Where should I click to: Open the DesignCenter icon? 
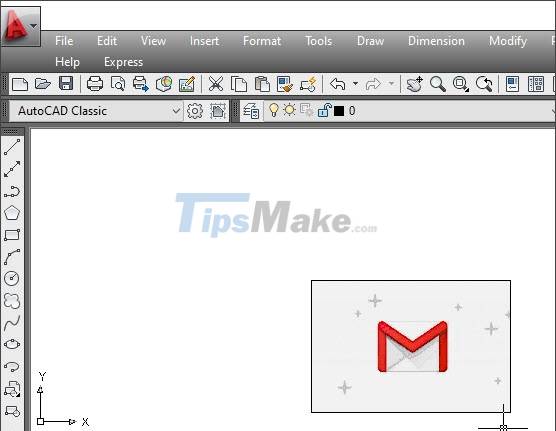click(535, 84)
